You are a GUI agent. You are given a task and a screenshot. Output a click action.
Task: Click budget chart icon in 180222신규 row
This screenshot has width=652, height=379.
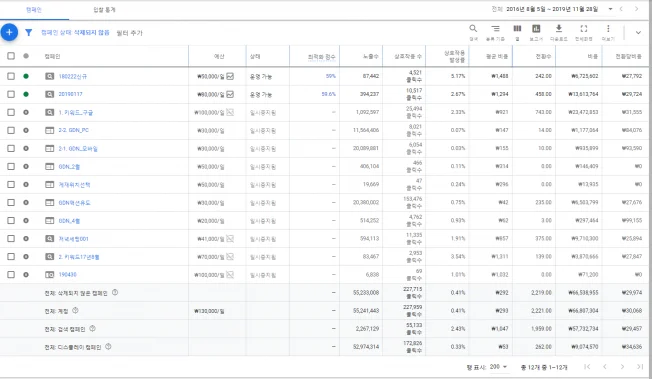pyautogui.click(x=230, y=76)
